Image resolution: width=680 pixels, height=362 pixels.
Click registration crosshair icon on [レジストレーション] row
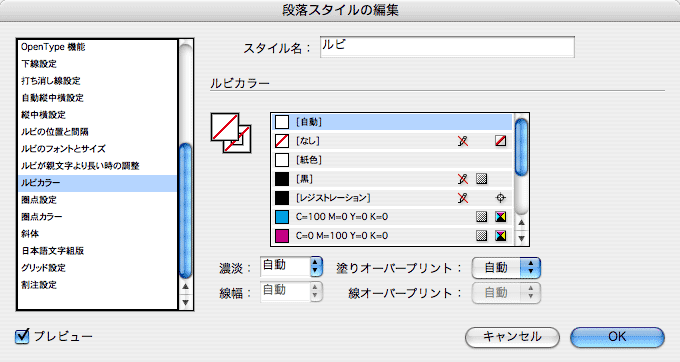point(500,198)
